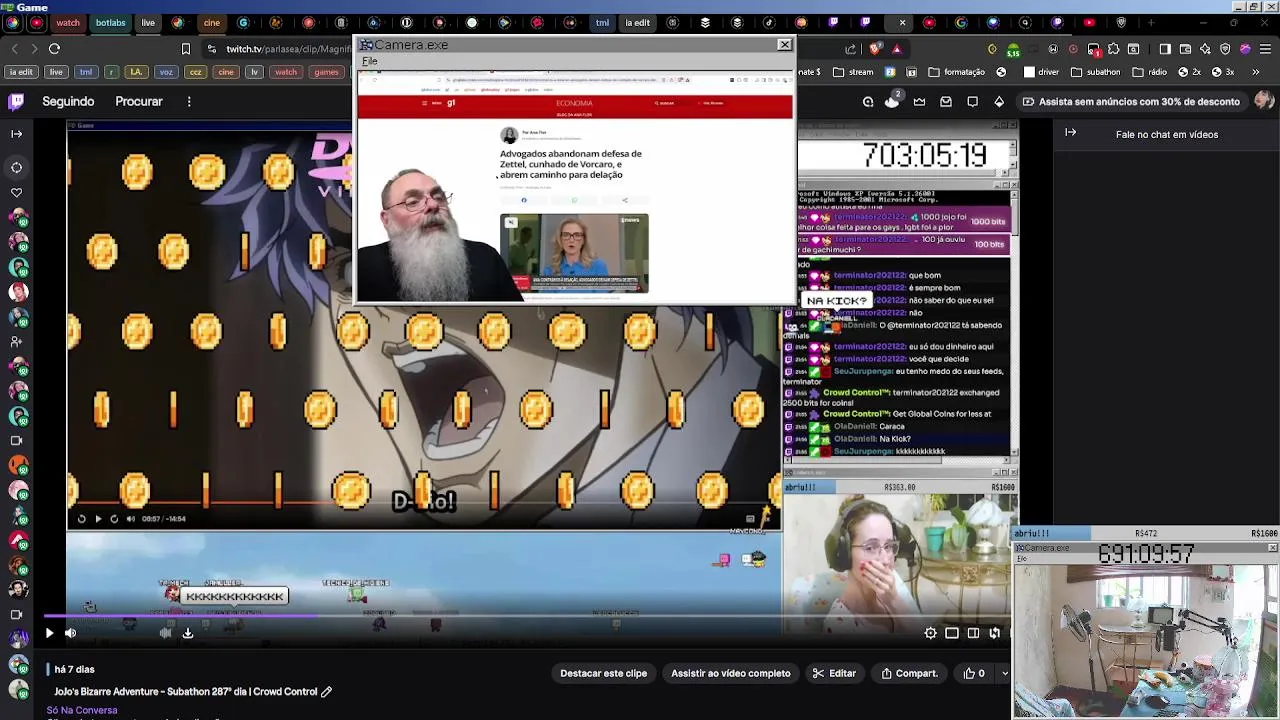Toggle theater mode in clip player
The image size is (1280, 720).
pos(973,633)
